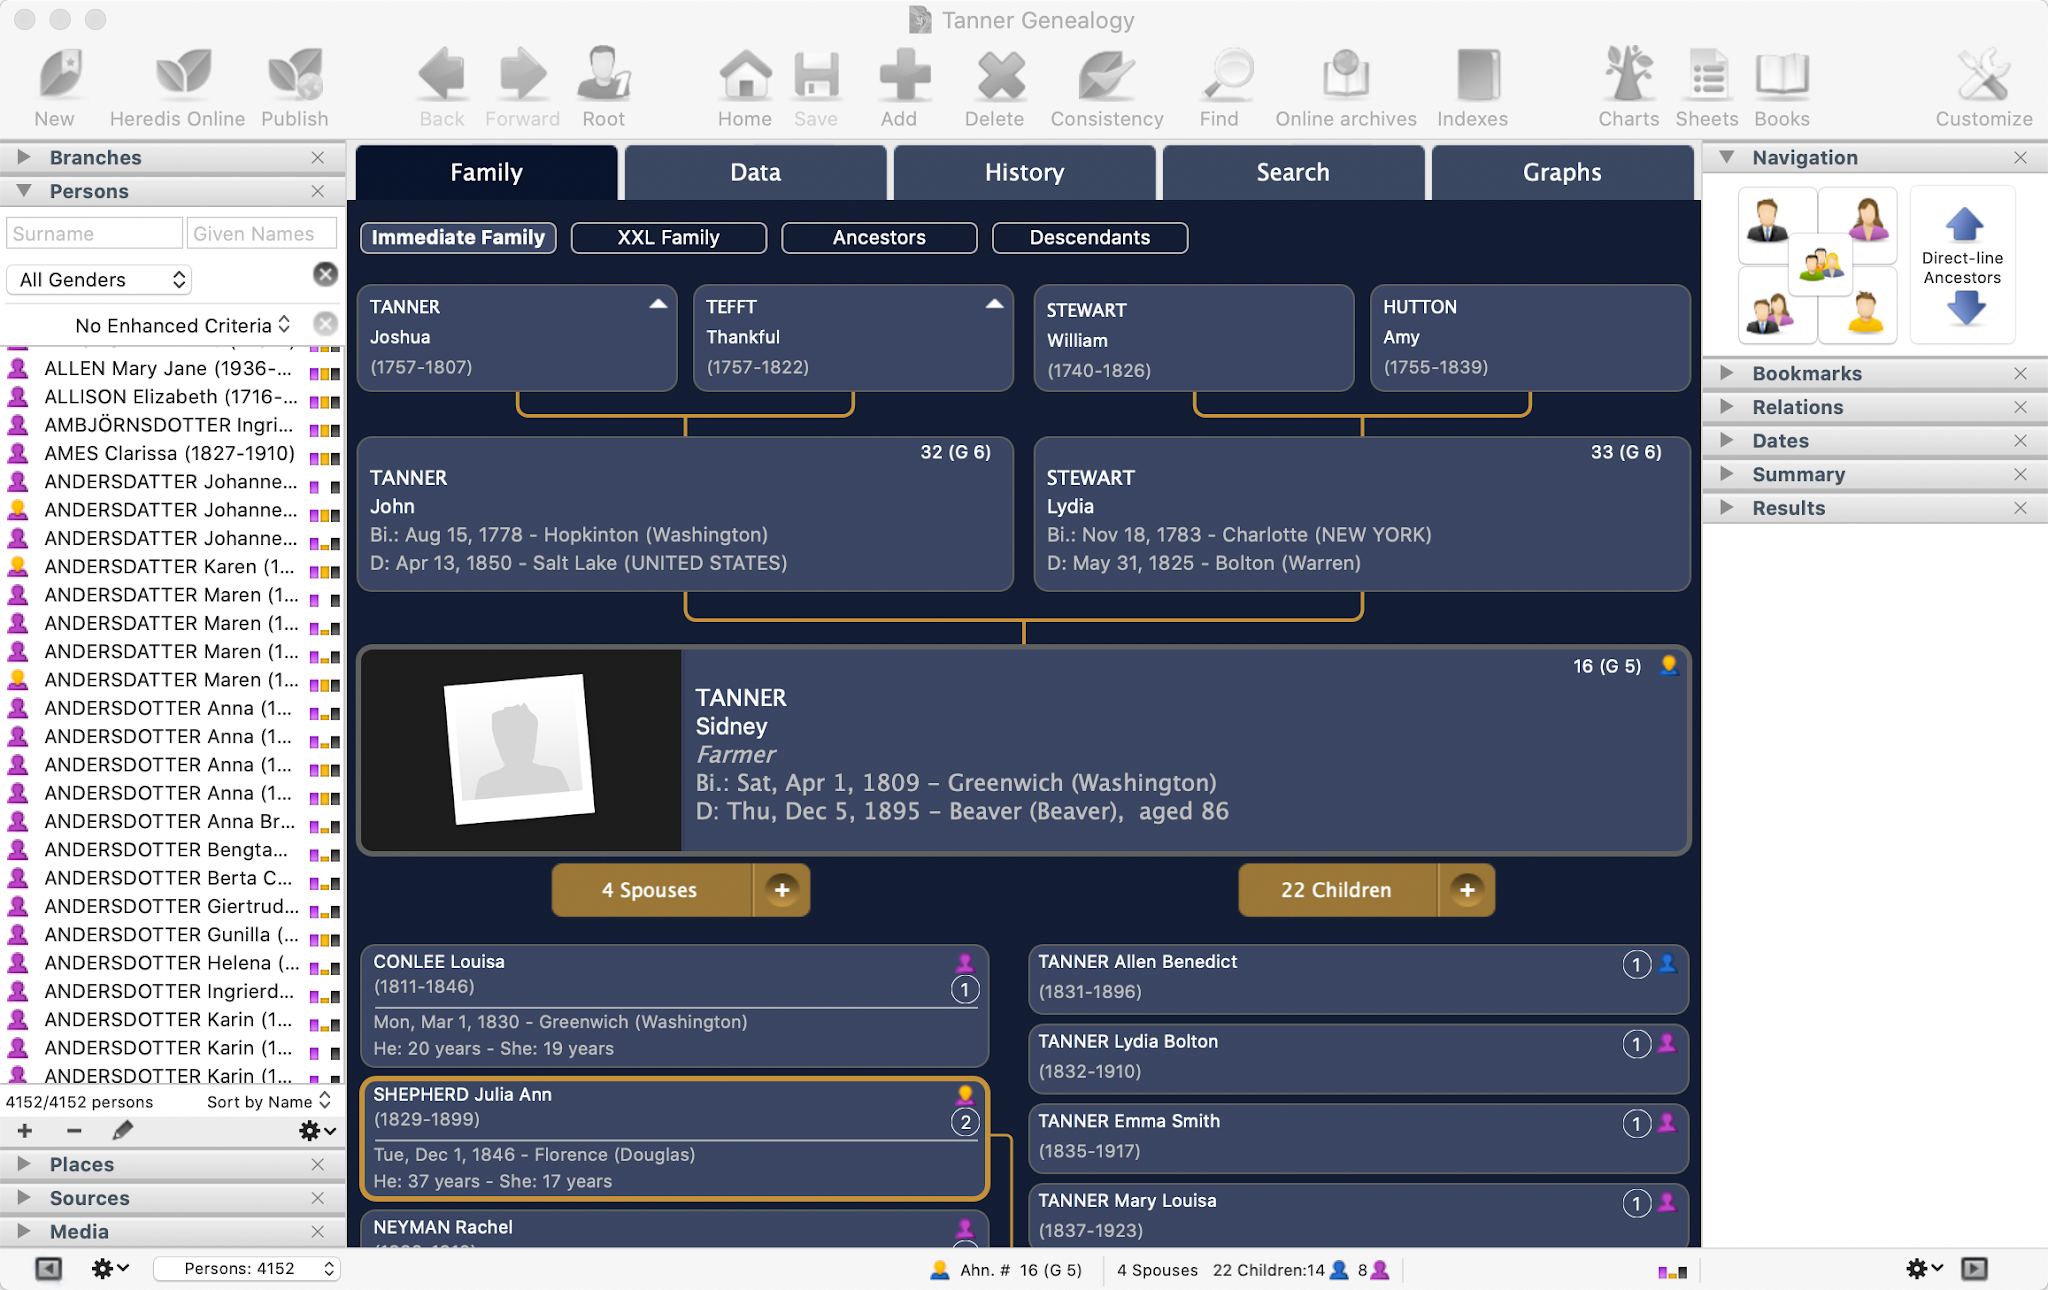The width and height of the screenshot is (2048, 1290).
Task: Open the All Genders filter dropdown
Action: [x=98, y=279]
